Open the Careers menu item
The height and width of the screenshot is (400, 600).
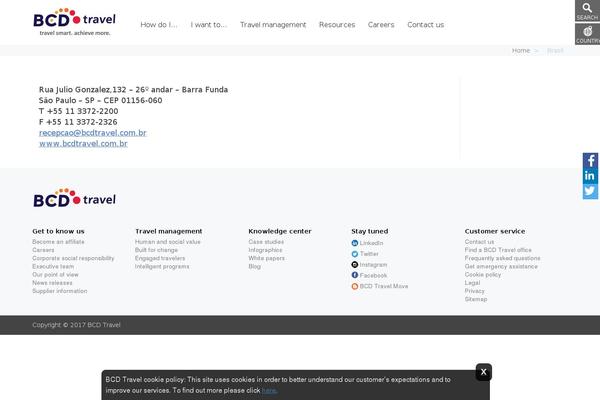381,25
